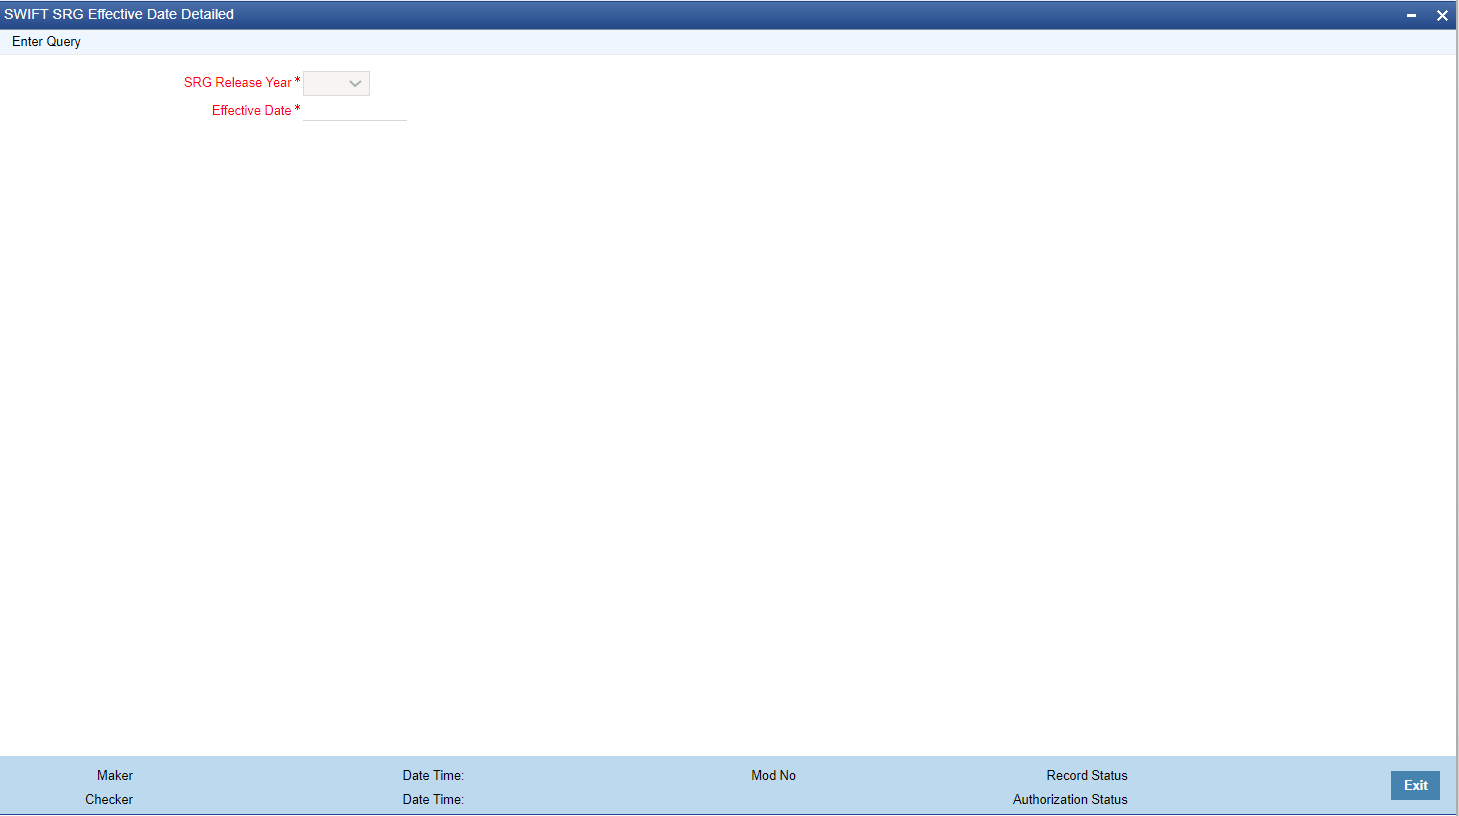The image size is (1459, 816).
Task: Focus the Effective Date input field
Action: [x=355, y=111]
